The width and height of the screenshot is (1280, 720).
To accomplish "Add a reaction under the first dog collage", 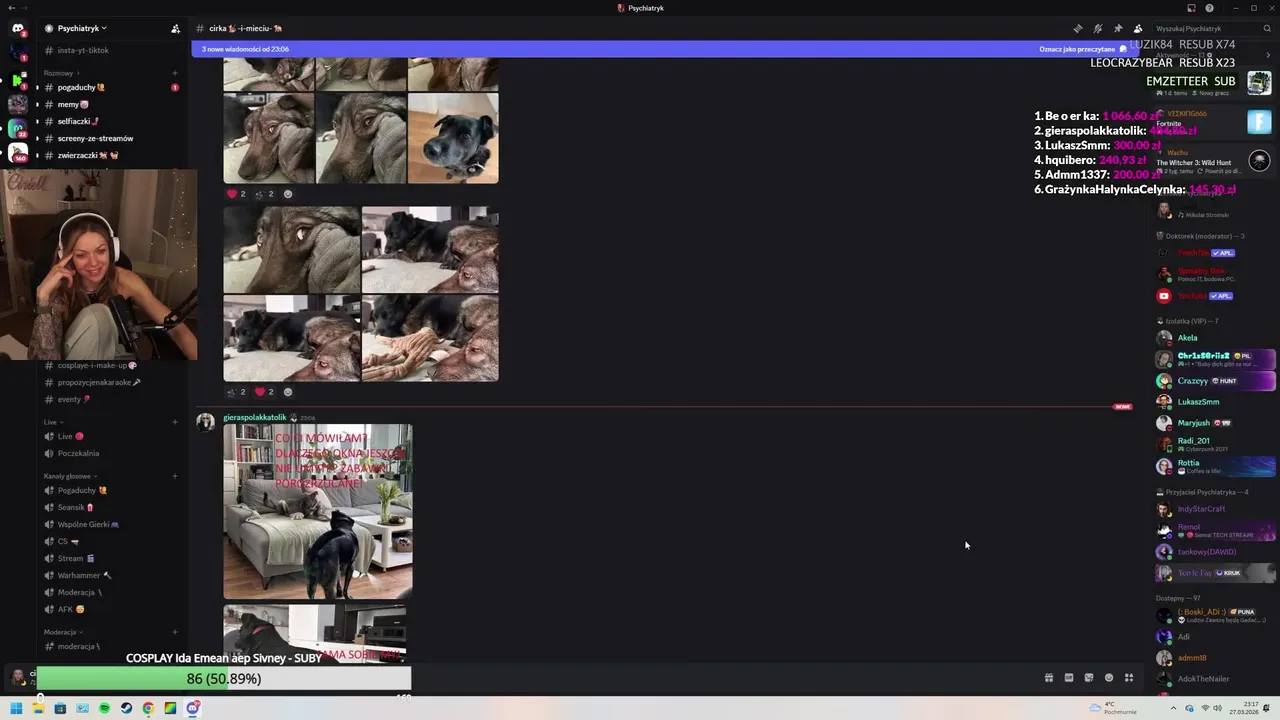I will pos(288,194).
